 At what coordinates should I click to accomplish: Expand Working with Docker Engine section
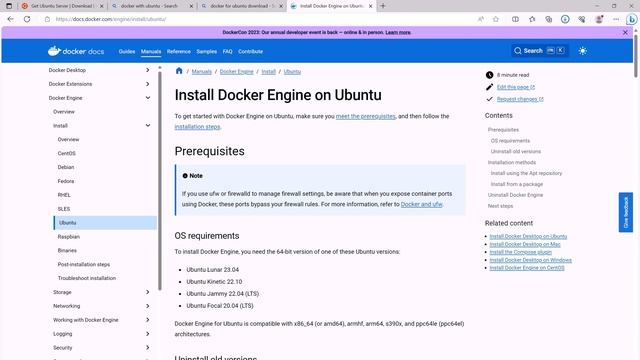pyautogui.click(x=148, y=320)
